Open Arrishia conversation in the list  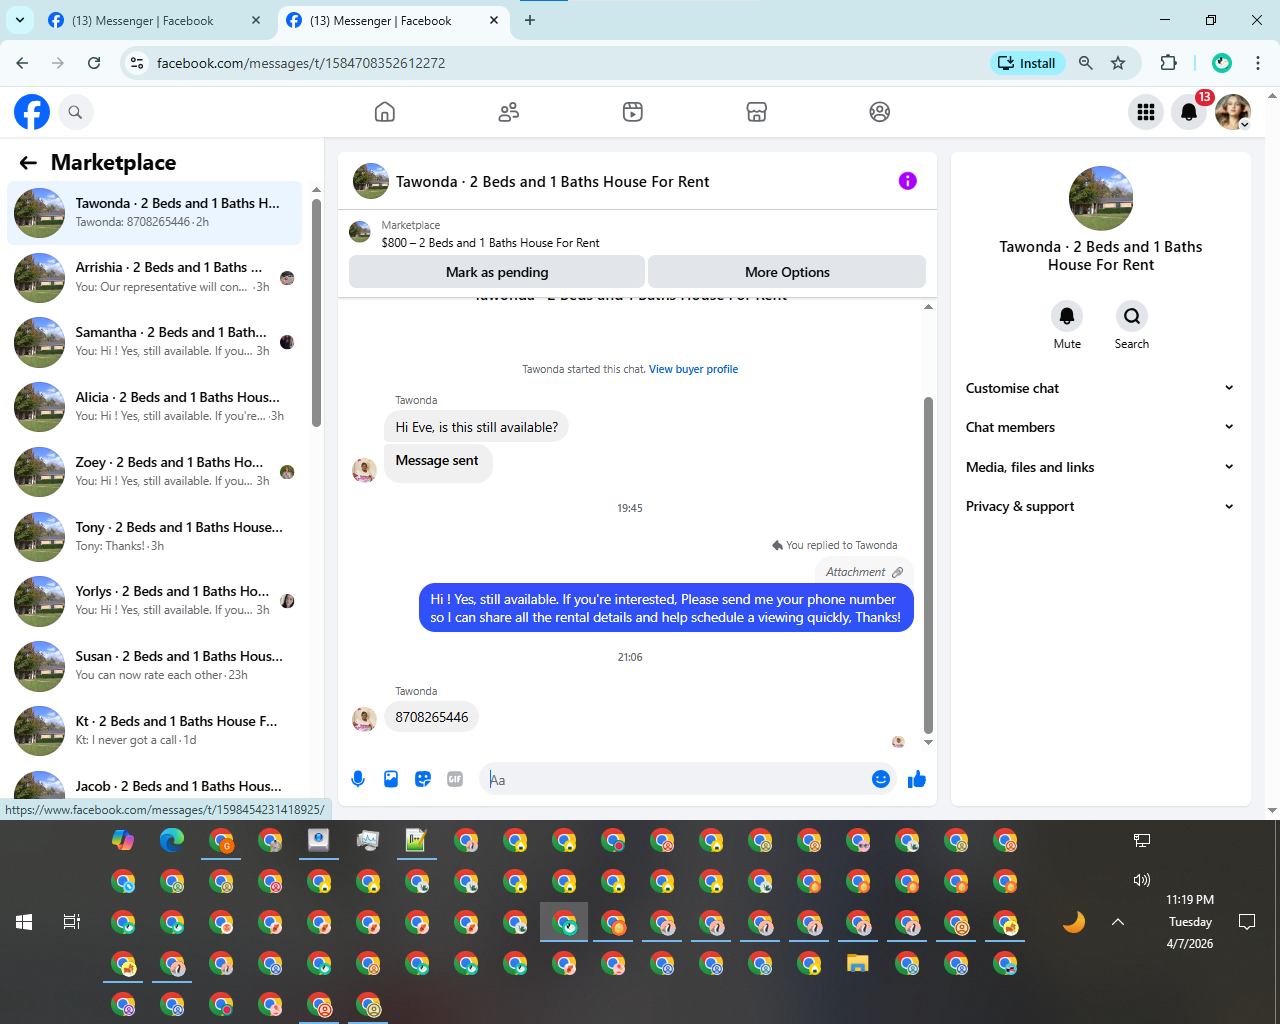(155, 277)
